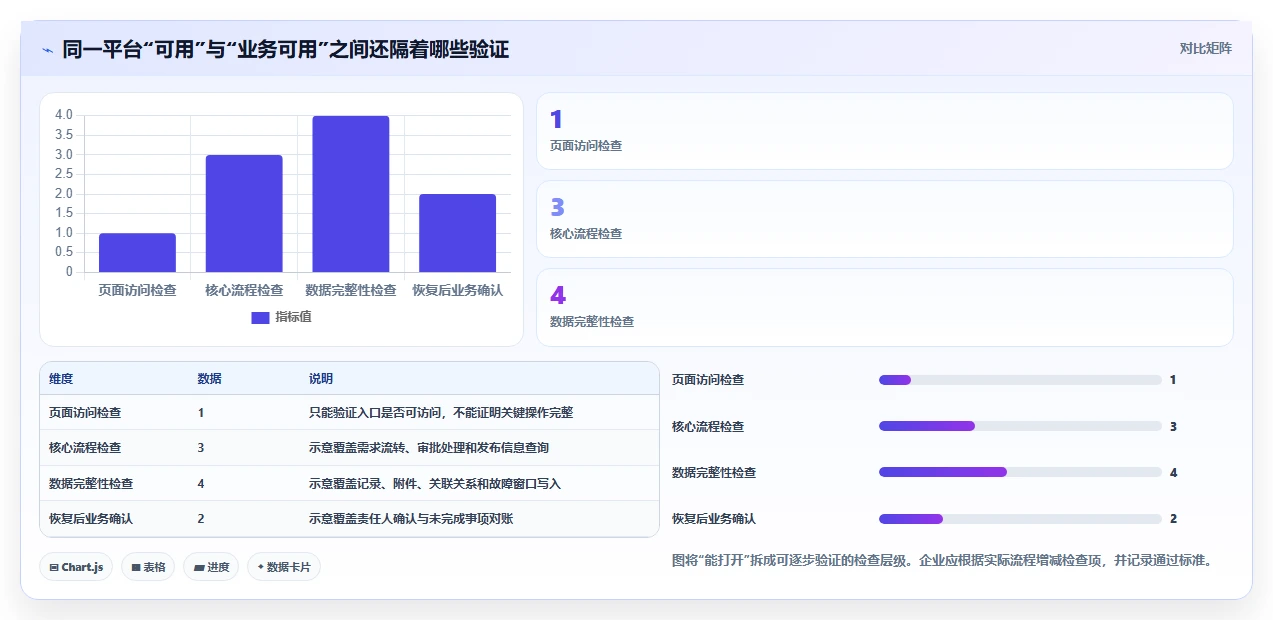Click the lightning icon beside the header title
Viewport: 1273px width, 620px height.
point(47,49)
